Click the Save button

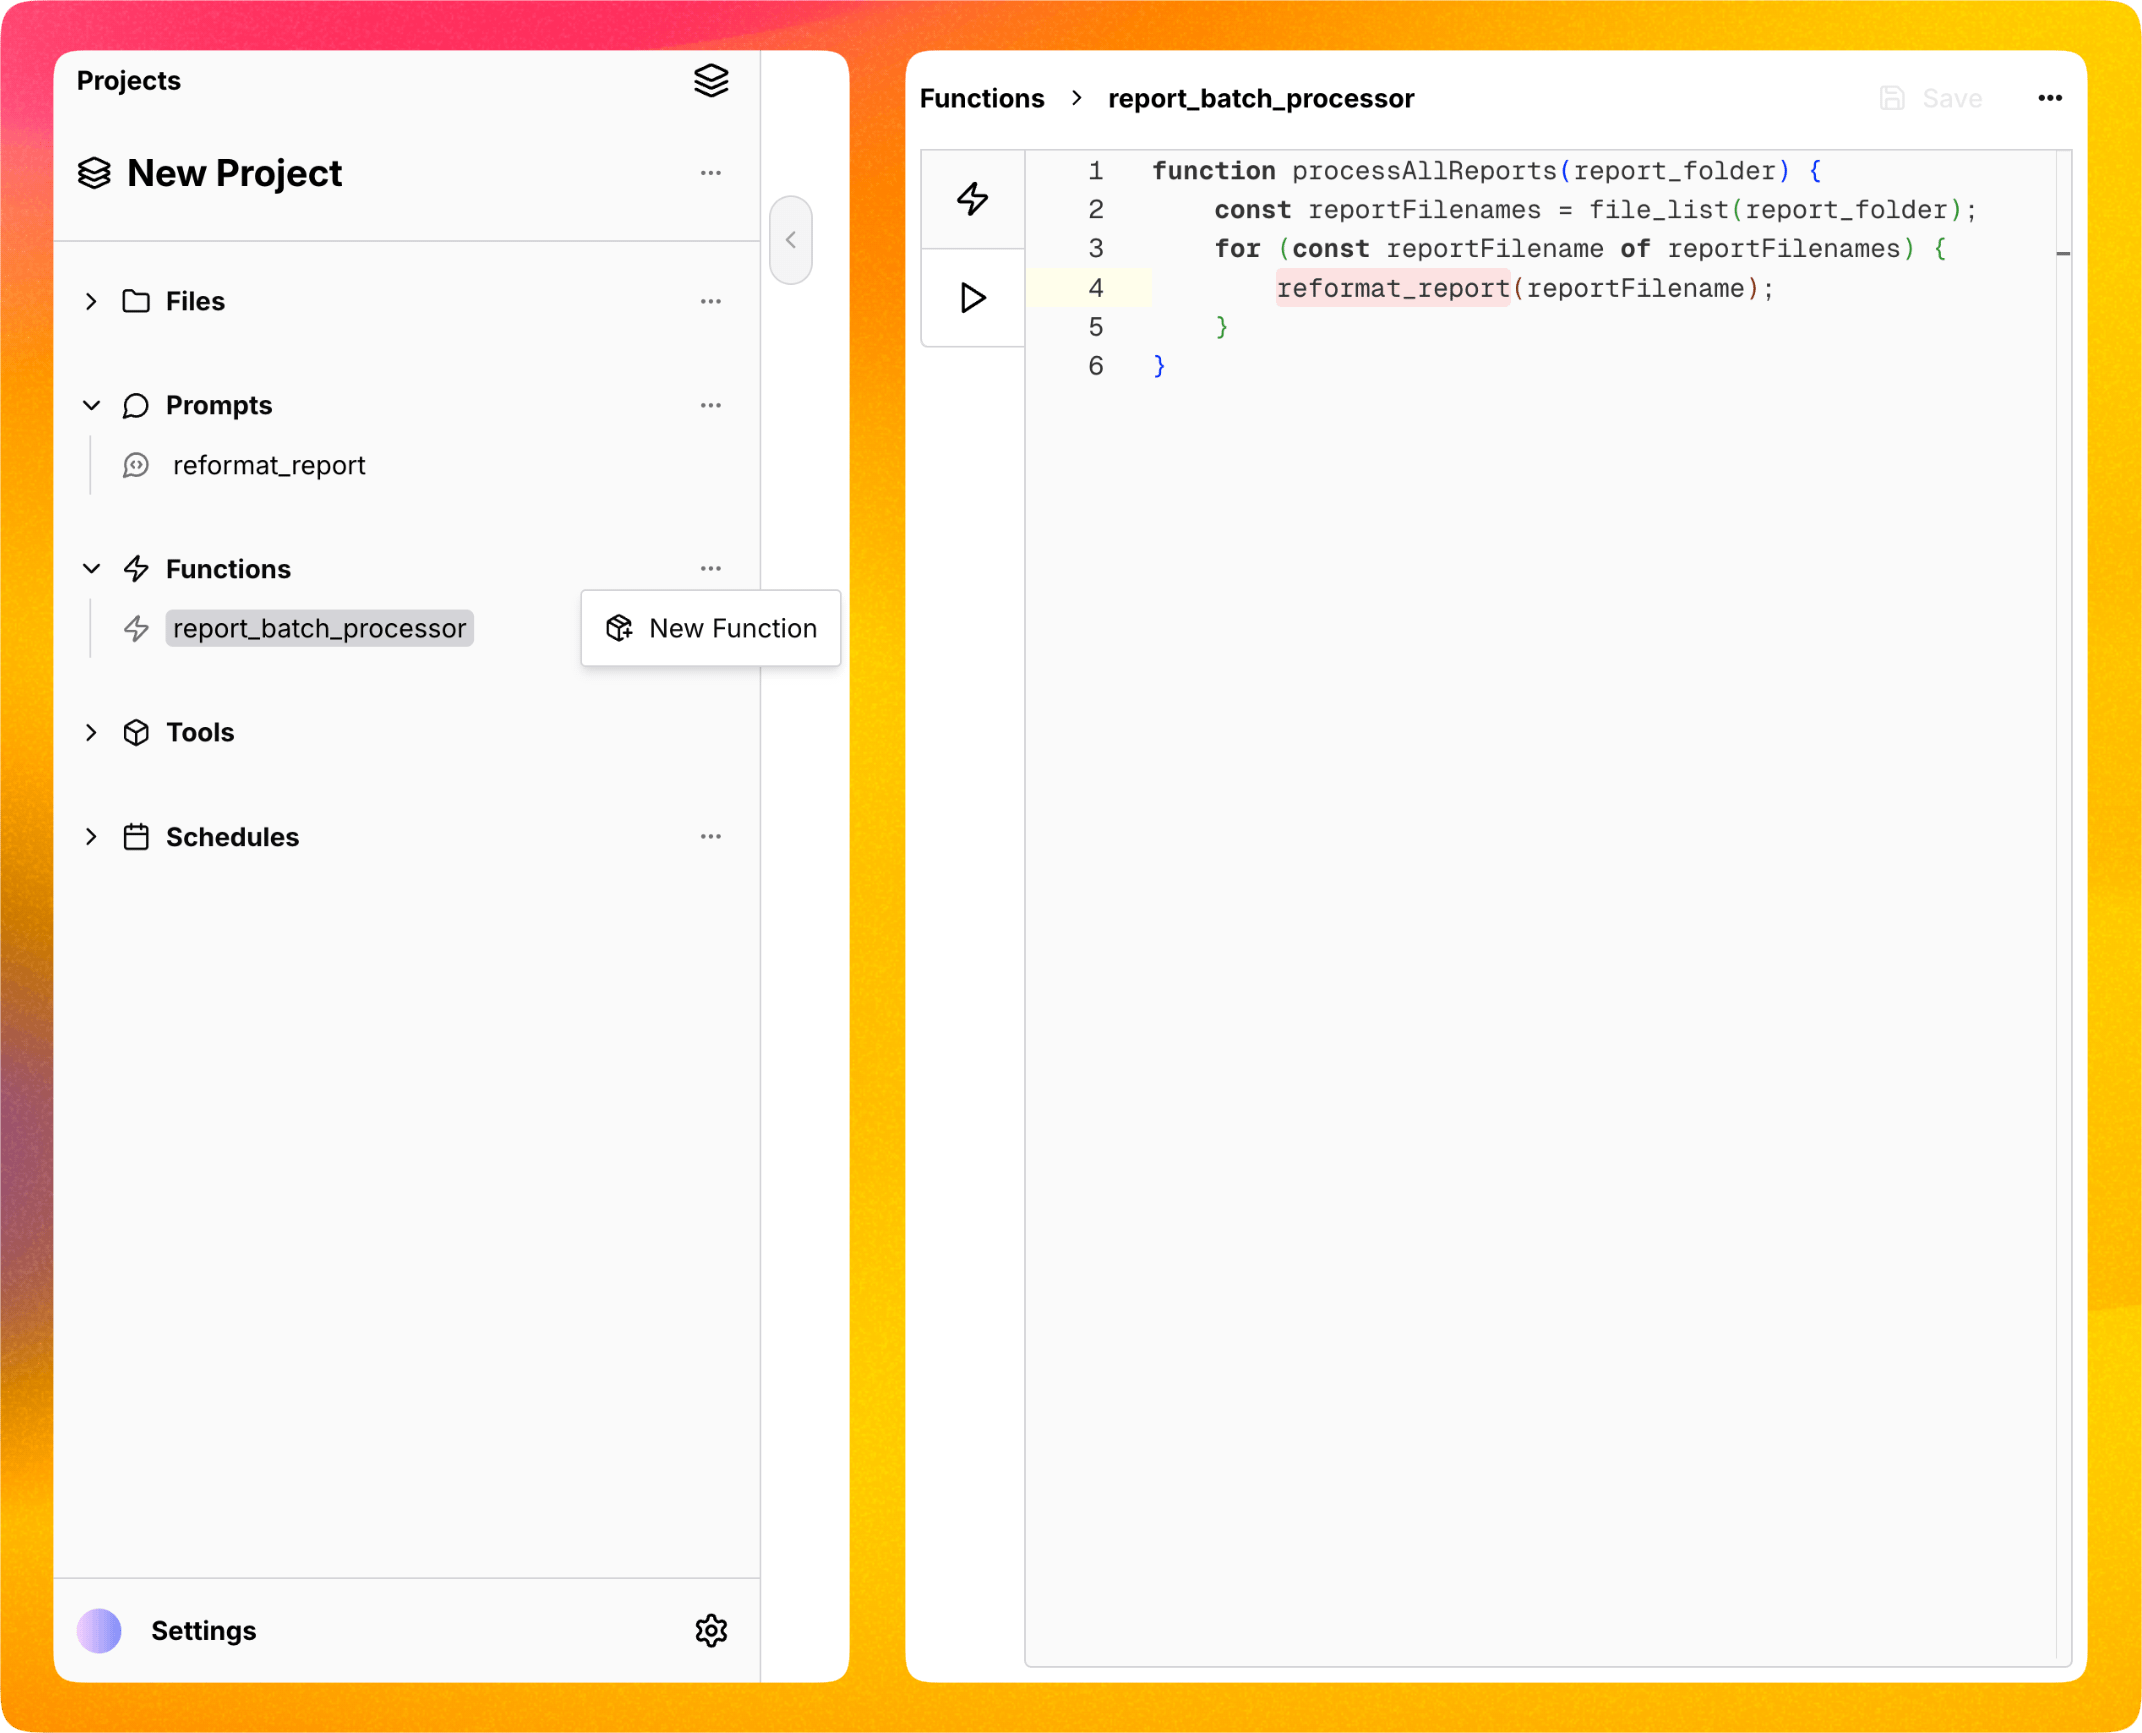pyautogui.click(x=1931, y=98)
